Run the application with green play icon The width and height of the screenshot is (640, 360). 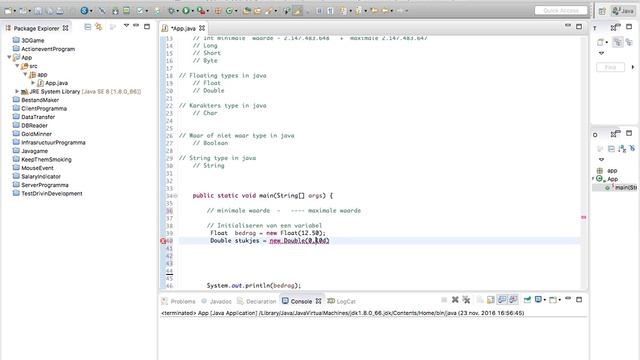(x=186, y=11)
